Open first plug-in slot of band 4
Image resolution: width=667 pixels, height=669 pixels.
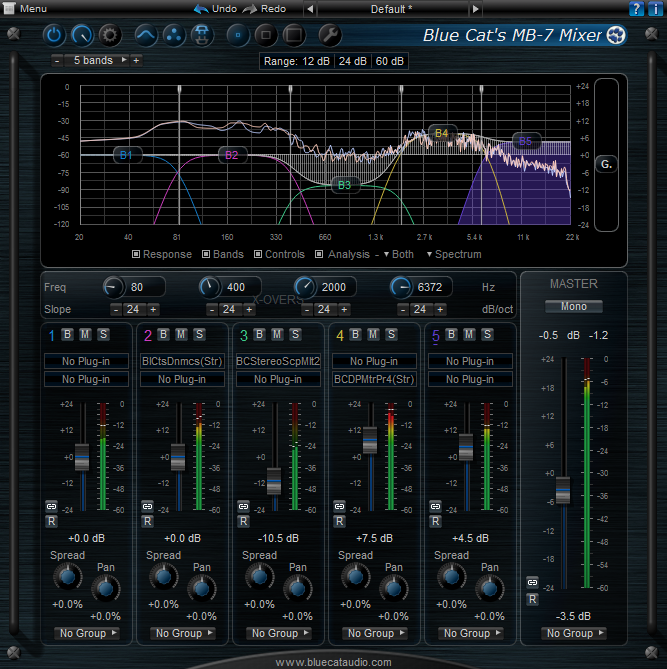point(374,361)
